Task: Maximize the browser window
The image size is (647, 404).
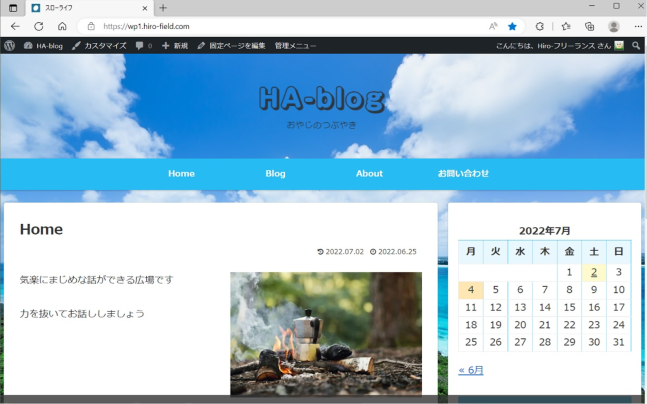Action: (616, 6)
